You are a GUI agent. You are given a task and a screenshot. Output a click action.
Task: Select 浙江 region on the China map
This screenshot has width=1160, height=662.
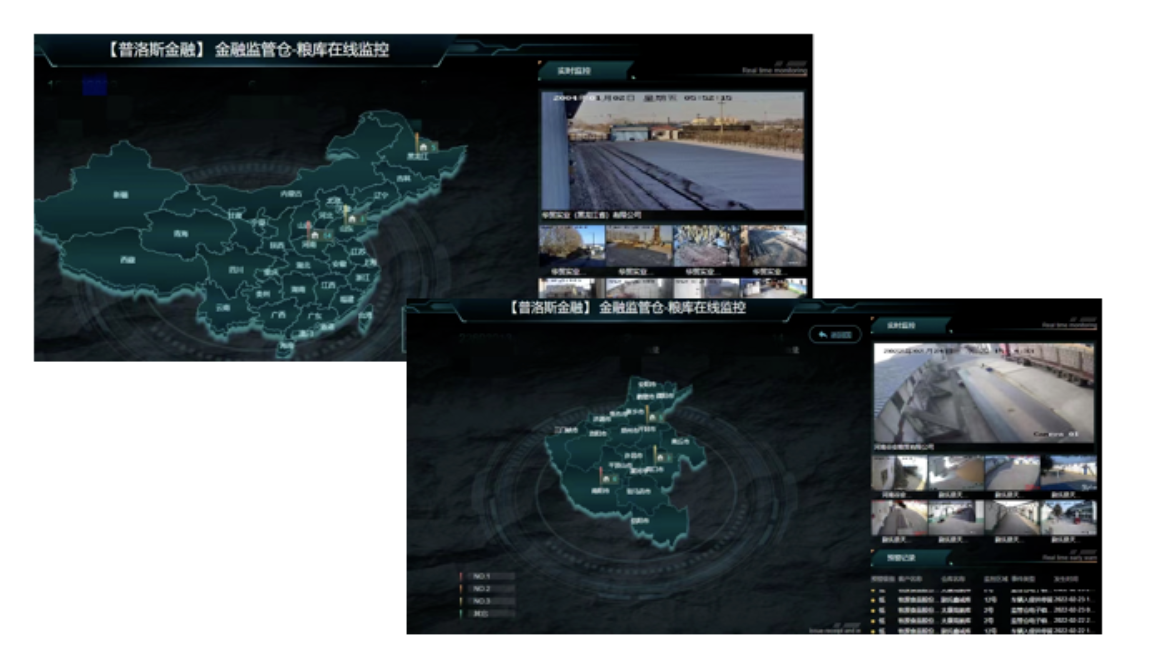pos(362,277)
